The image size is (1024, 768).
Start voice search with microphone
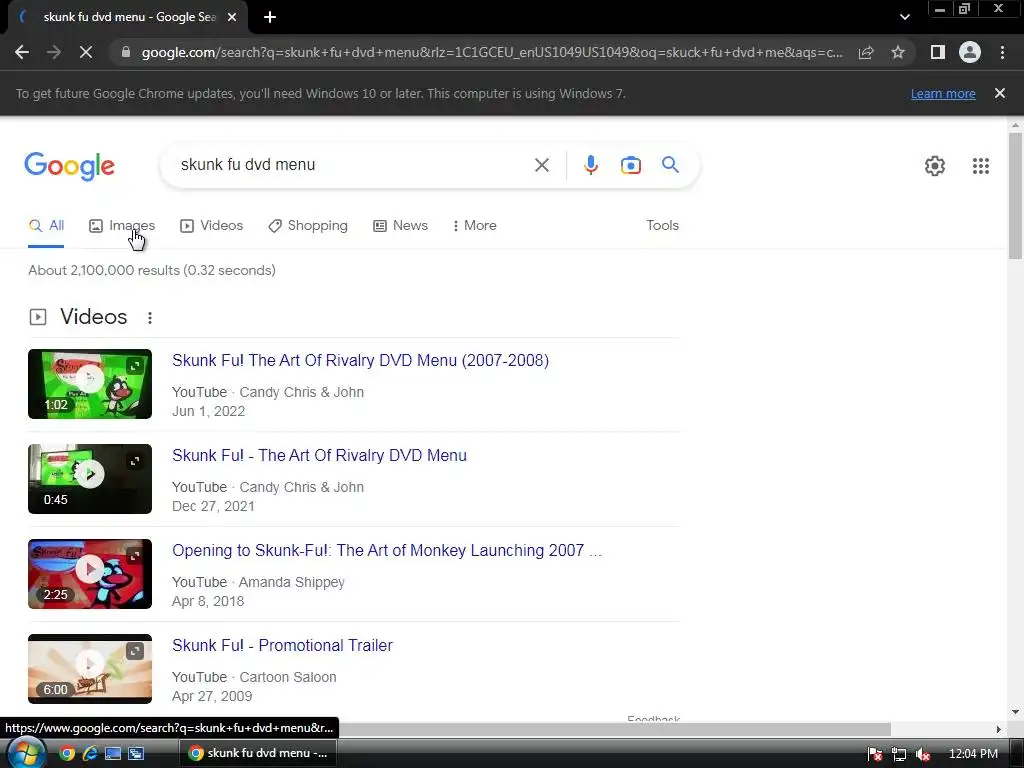tap(590, 165)
